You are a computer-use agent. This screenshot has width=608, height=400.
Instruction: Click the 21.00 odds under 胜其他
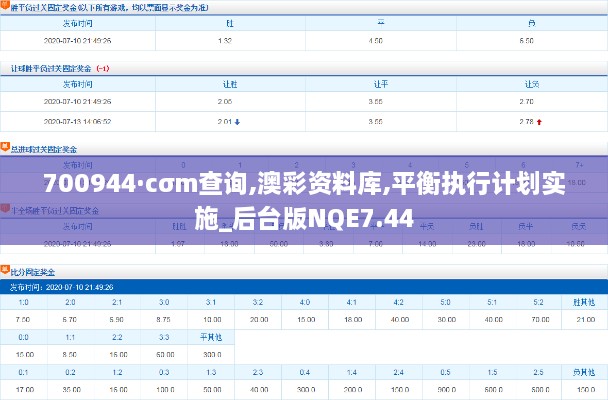point(586,320)
